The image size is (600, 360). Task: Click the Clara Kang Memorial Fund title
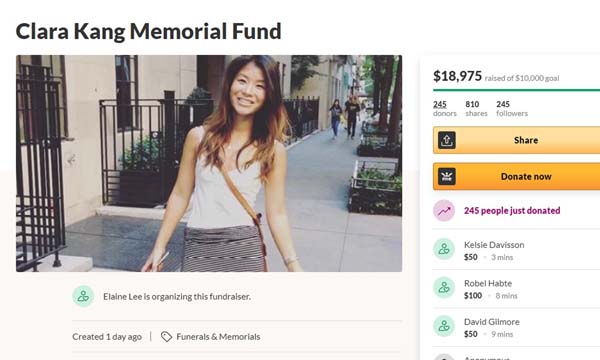[148, 31]
